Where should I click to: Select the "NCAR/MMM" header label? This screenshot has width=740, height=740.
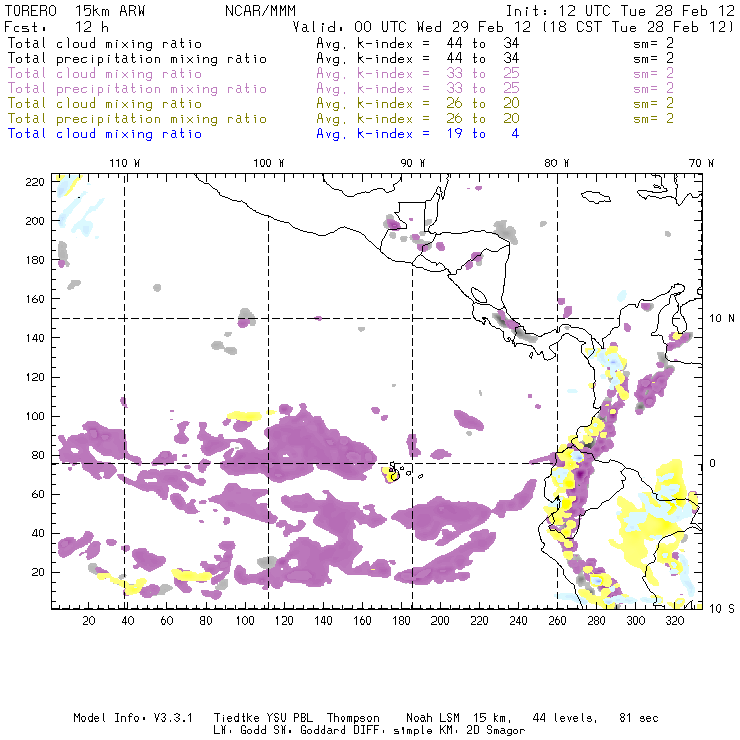[x=260, y=11]
